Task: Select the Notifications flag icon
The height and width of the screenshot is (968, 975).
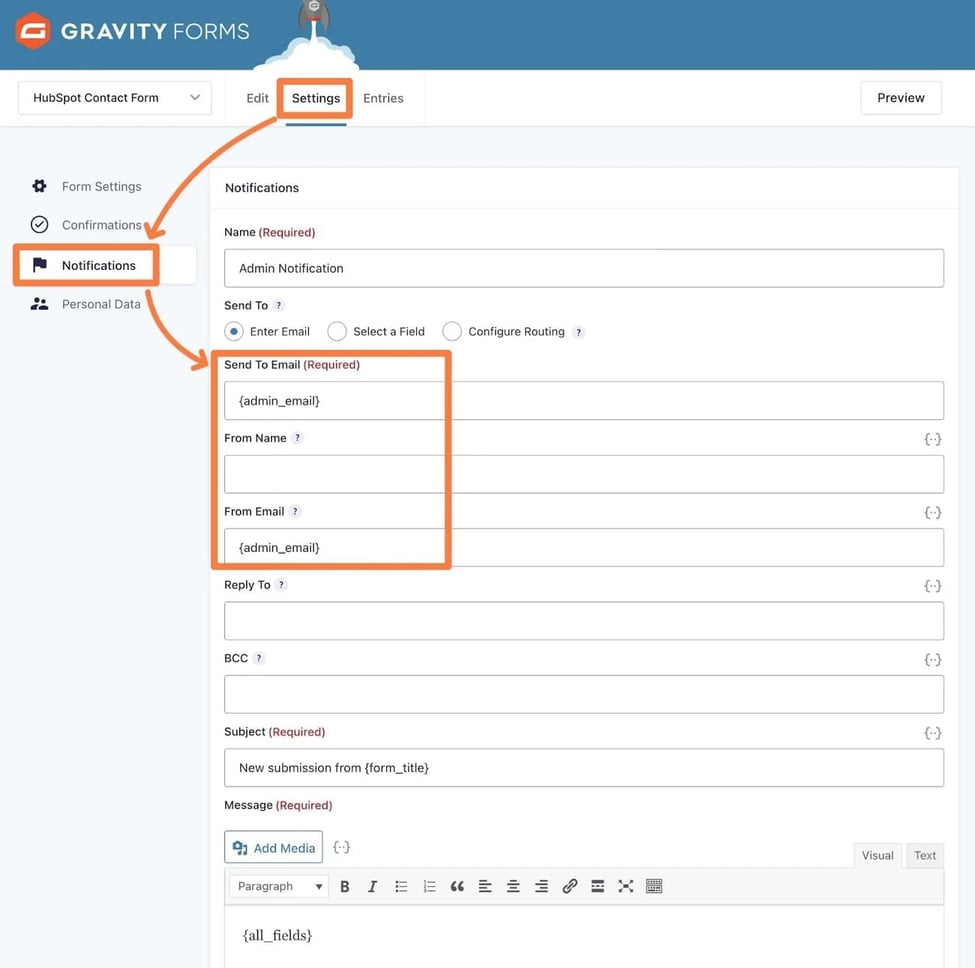Action: (x=39, y=264)
